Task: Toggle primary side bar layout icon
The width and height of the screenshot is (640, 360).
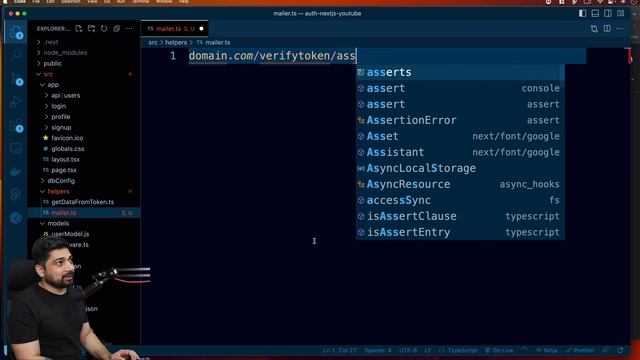Action: (582, 13)
